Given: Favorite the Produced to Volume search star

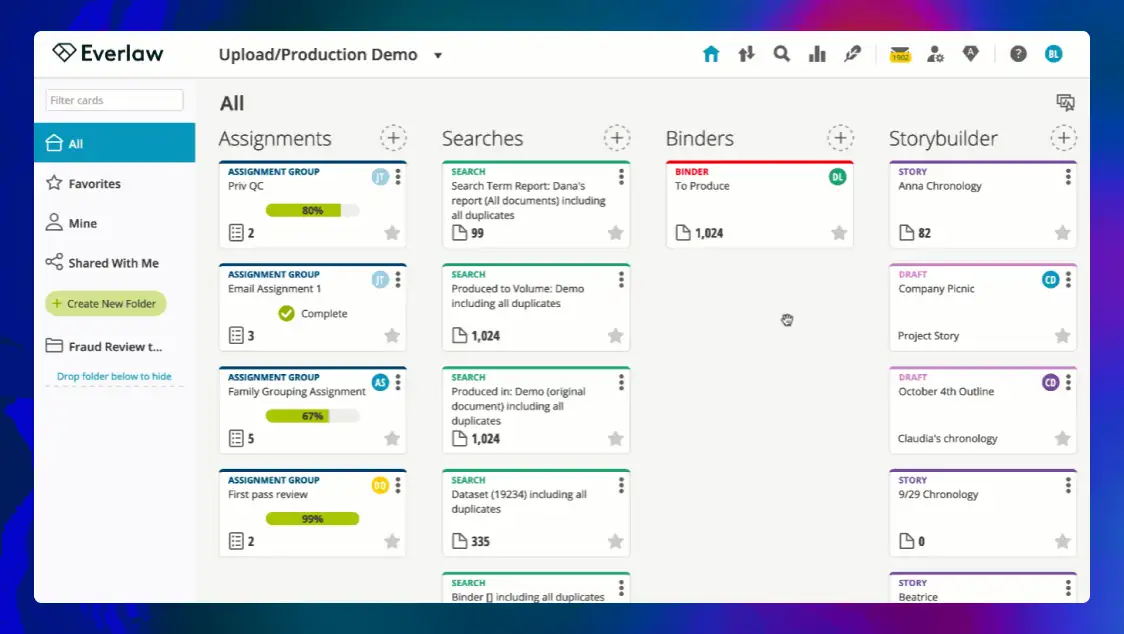Looking at the screenshot, I should (616, 335).
